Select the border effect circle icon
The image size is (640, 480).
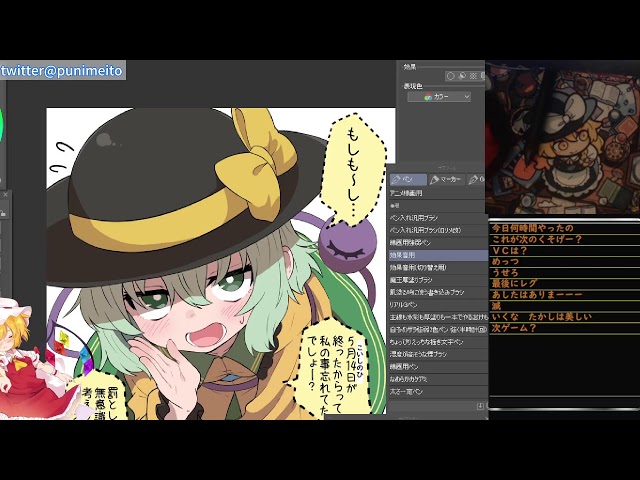(x=451, y=76)
